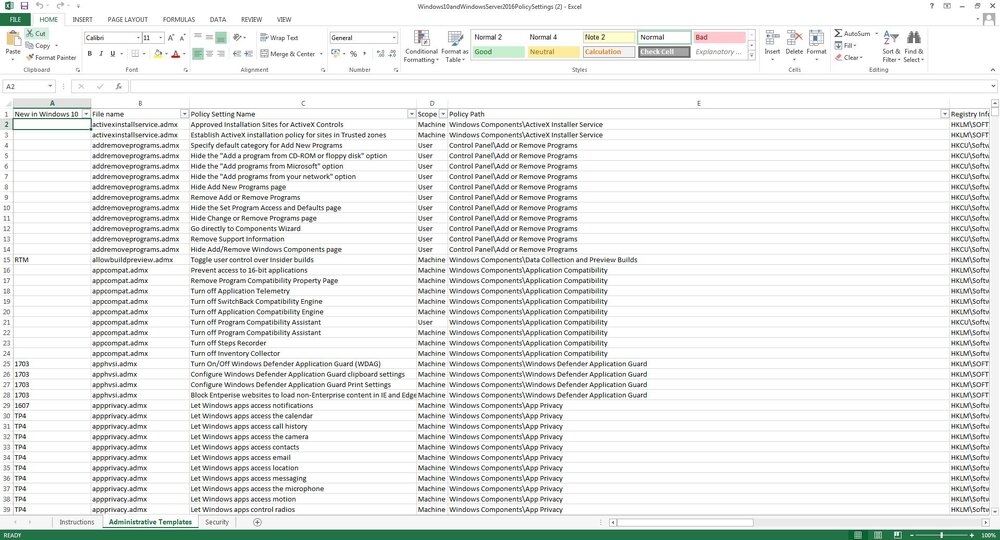Click the Format cells icon

(816, 38)
